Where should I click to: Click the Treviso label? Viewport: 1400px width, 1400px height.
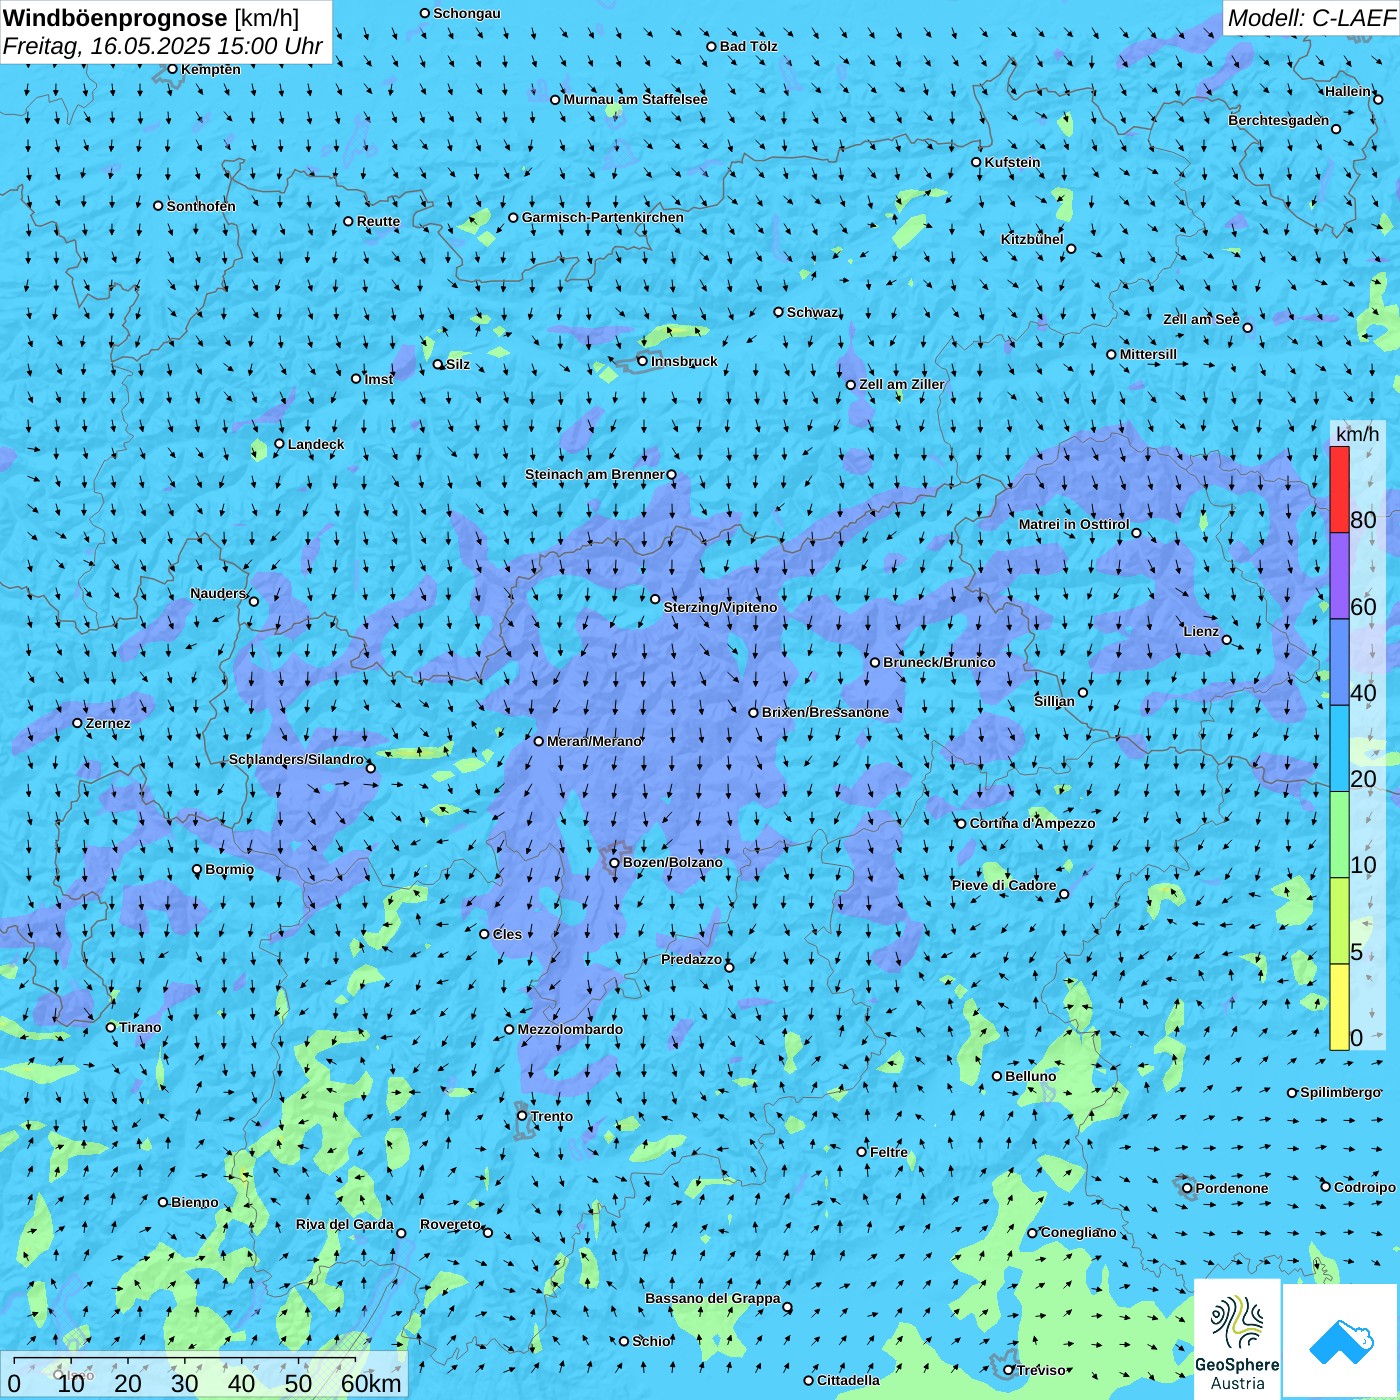pyautogui.click(x=1042, y=1370)
